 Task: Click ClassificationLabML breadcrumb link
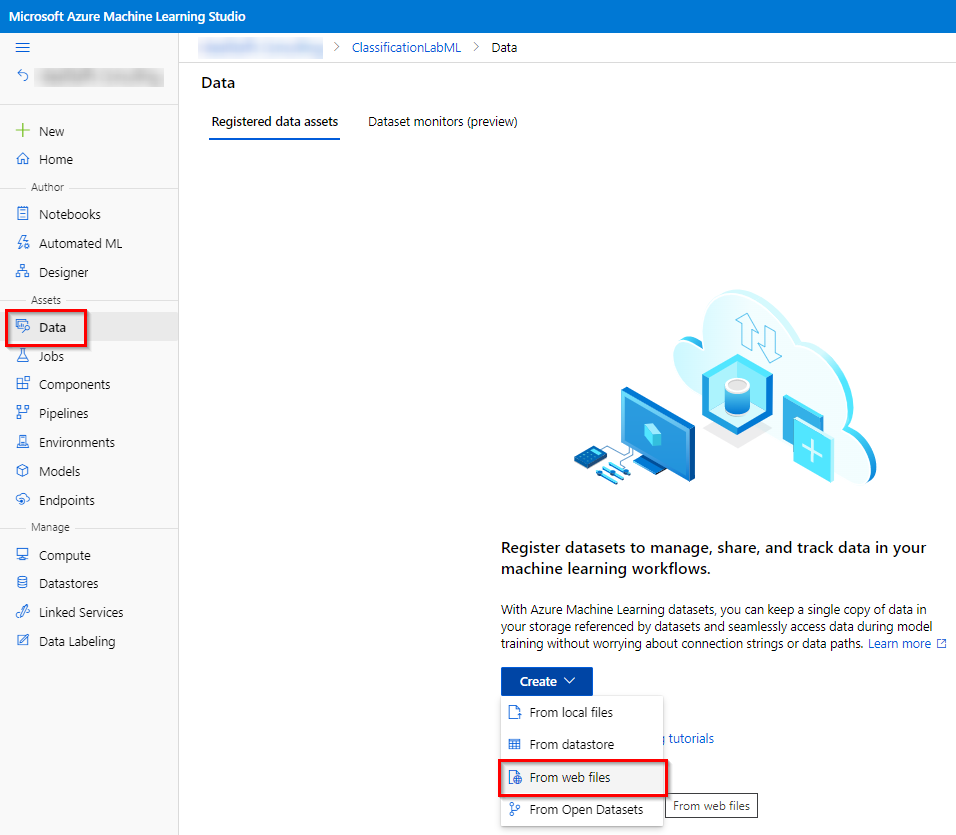406,47
